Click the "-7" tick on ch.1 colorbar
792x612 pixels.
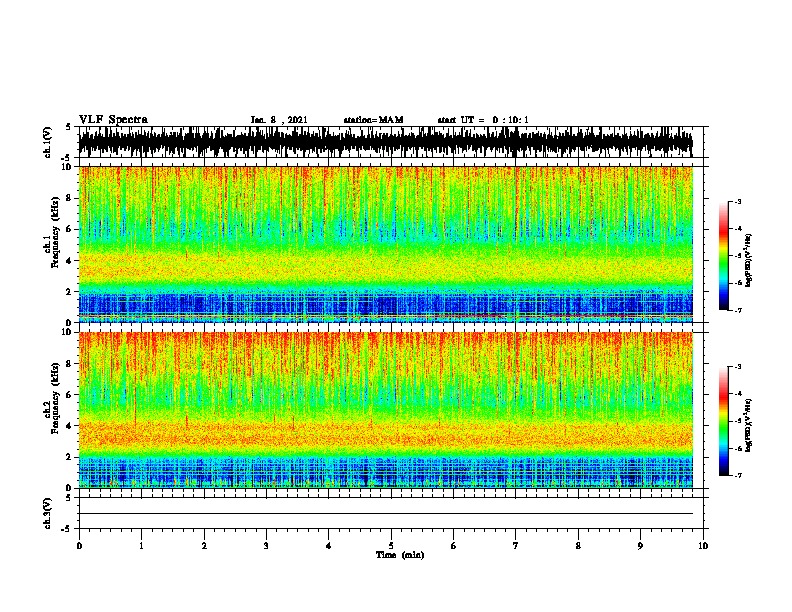point(737,310)
